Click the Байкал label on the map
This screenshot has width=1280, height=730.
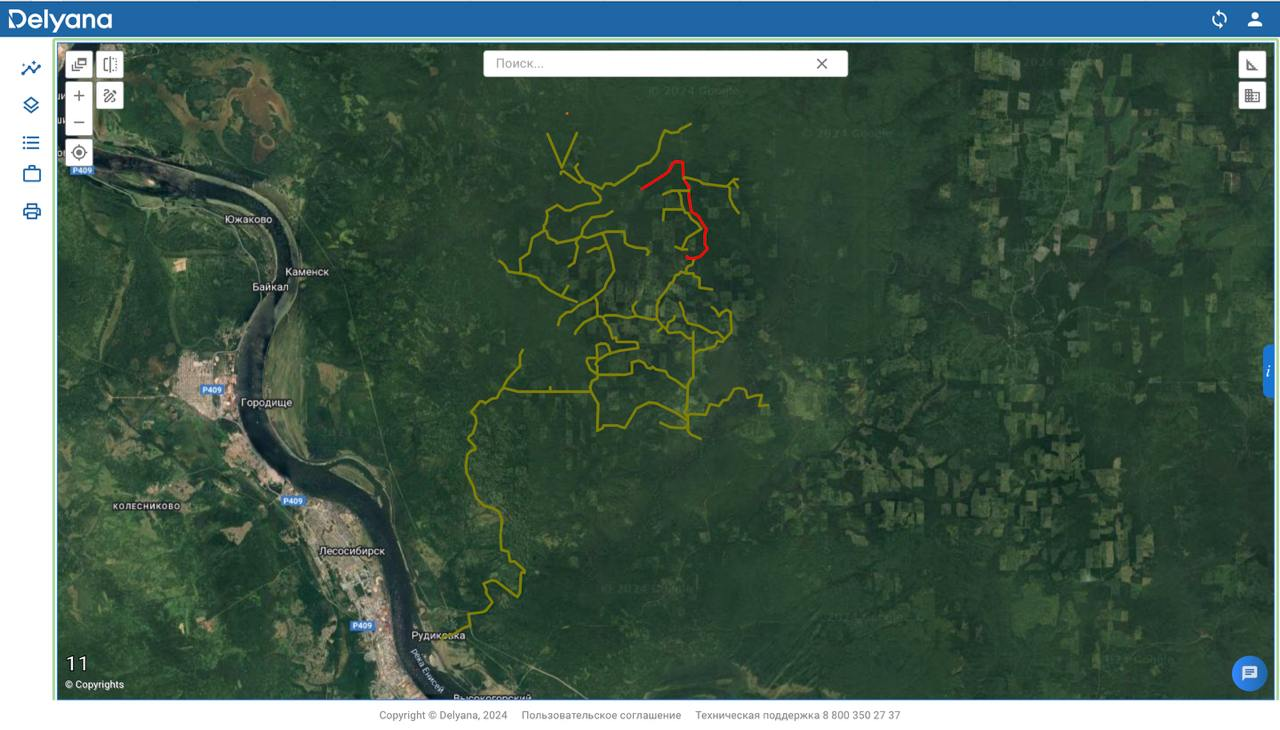[270, 287]
